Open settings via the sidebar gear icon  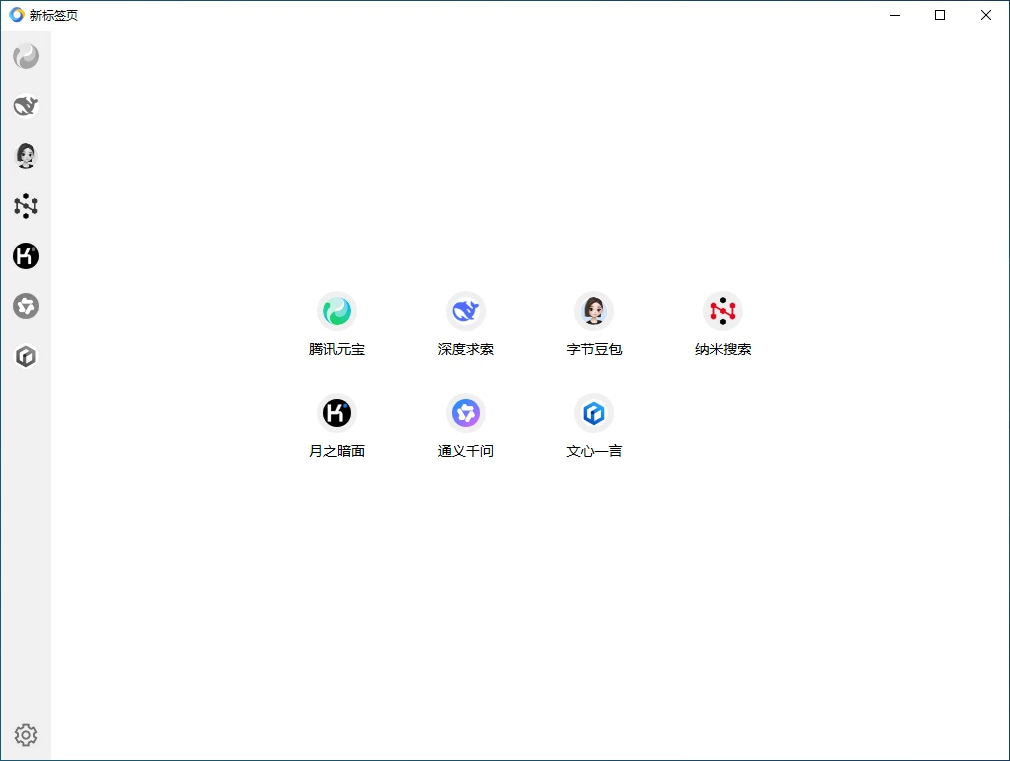[26, 735]
